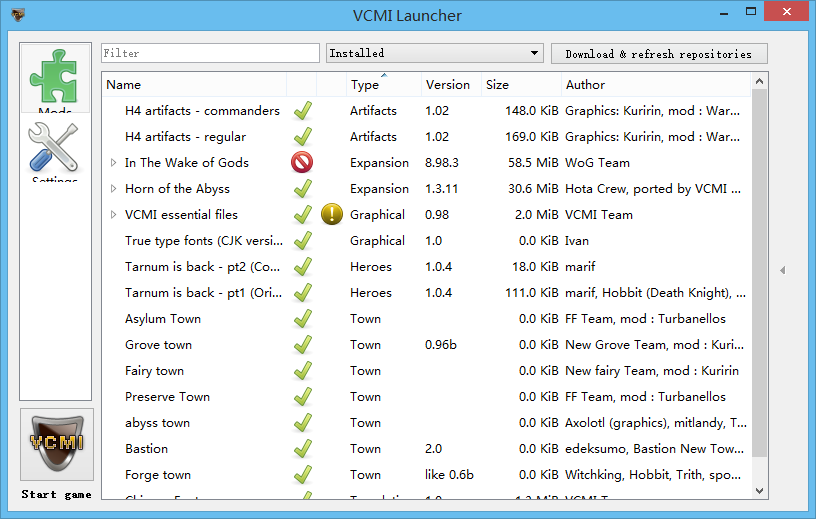Image resolution: width=816 pixels, height=519 pixels.
Task: Open the Installed filter dropdown
Action: coord(435,53)
